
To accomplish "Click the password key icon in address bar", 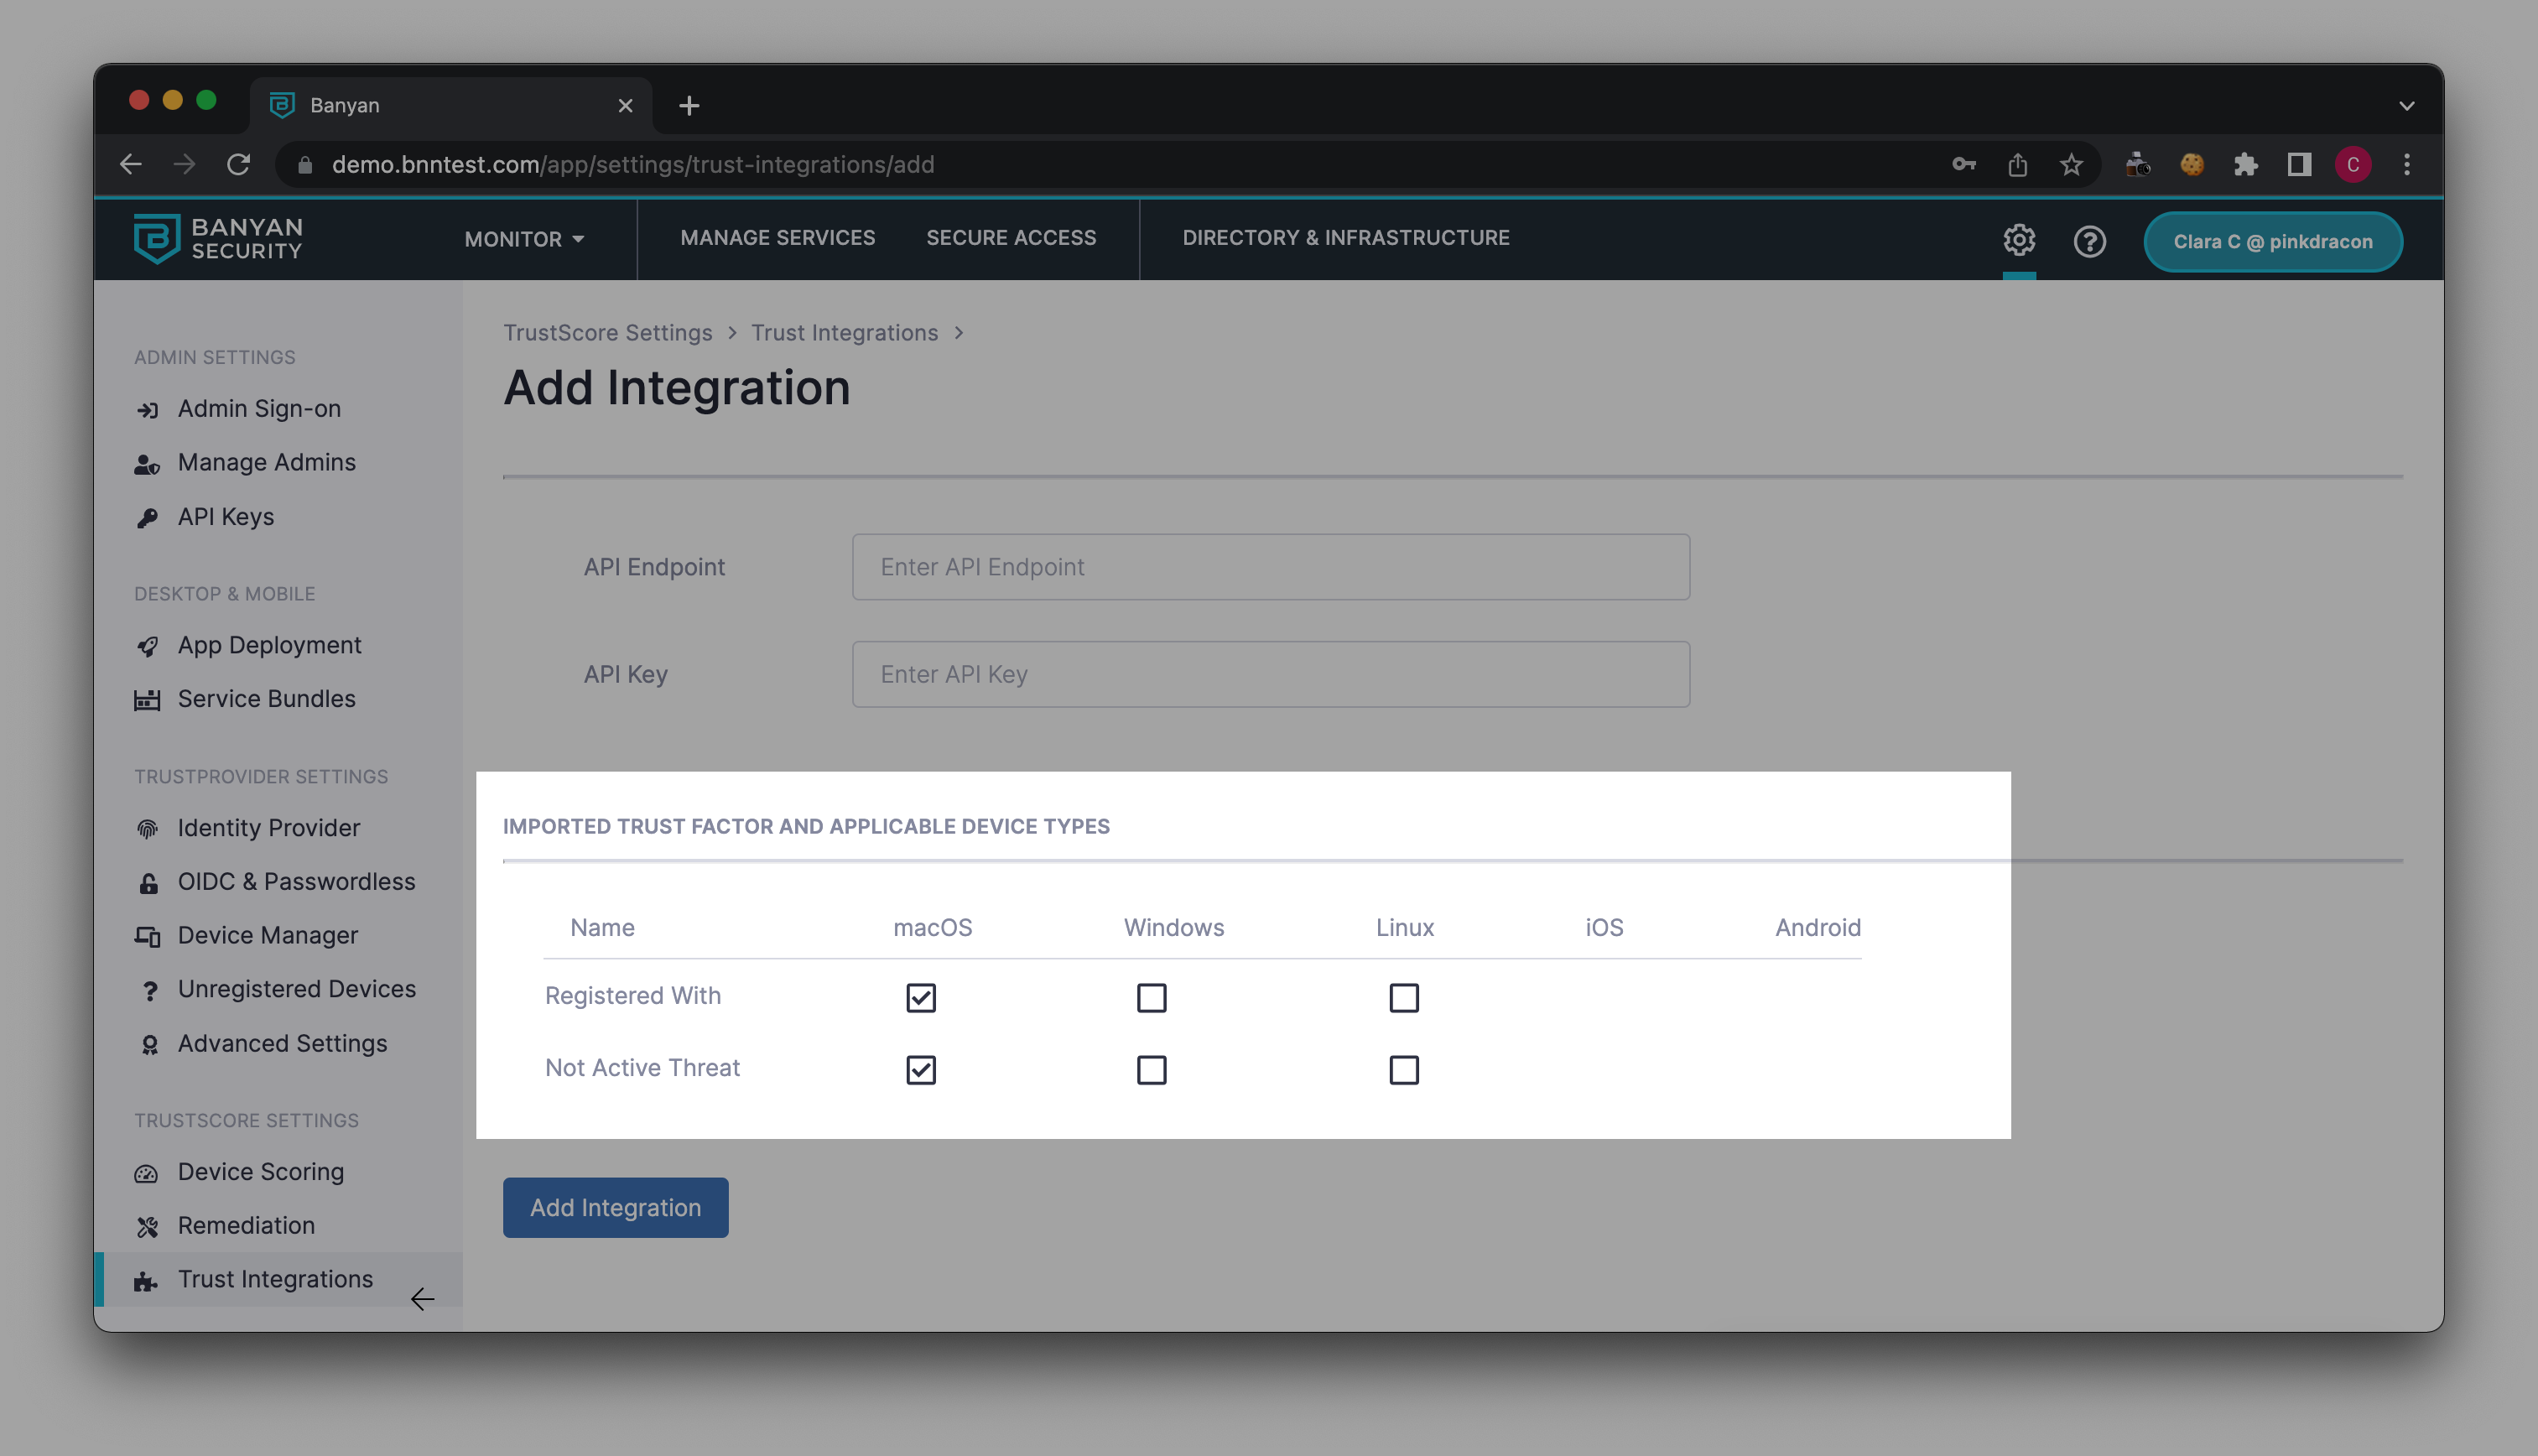I will 1963,165.
